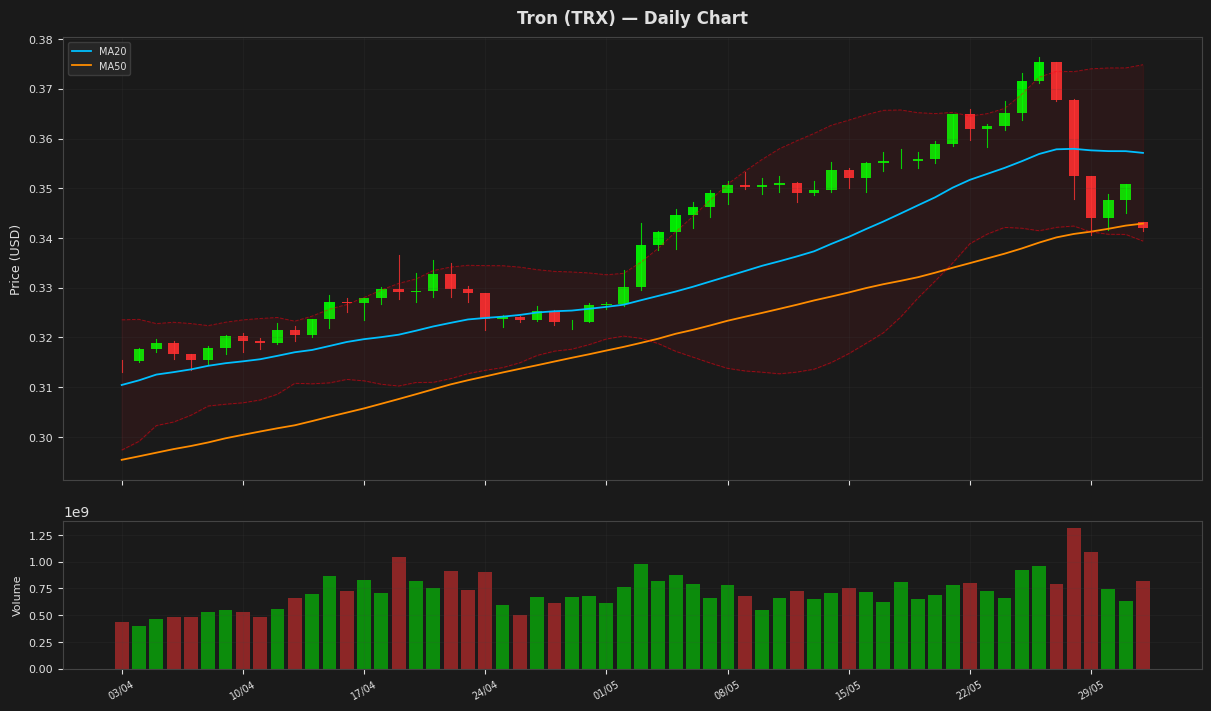Click the 0.30 price tick label
The width and height of the screenshot is (1211, 711).
coord(40,438)
